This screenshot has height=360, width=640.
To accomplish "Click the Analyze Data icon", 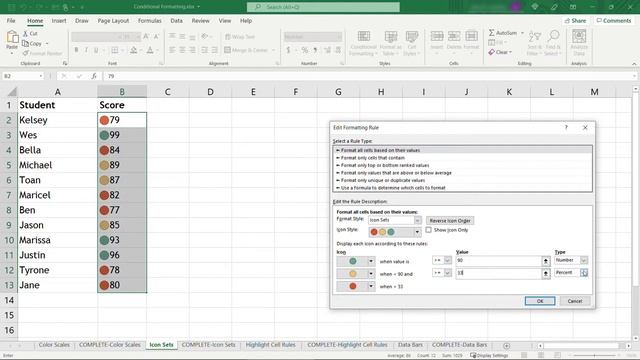I will [579, 37].
